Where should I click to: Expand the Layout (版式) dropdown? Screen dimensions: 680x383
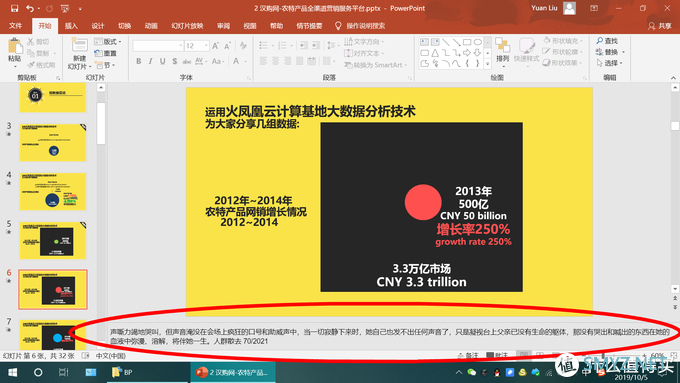[108, 42]
